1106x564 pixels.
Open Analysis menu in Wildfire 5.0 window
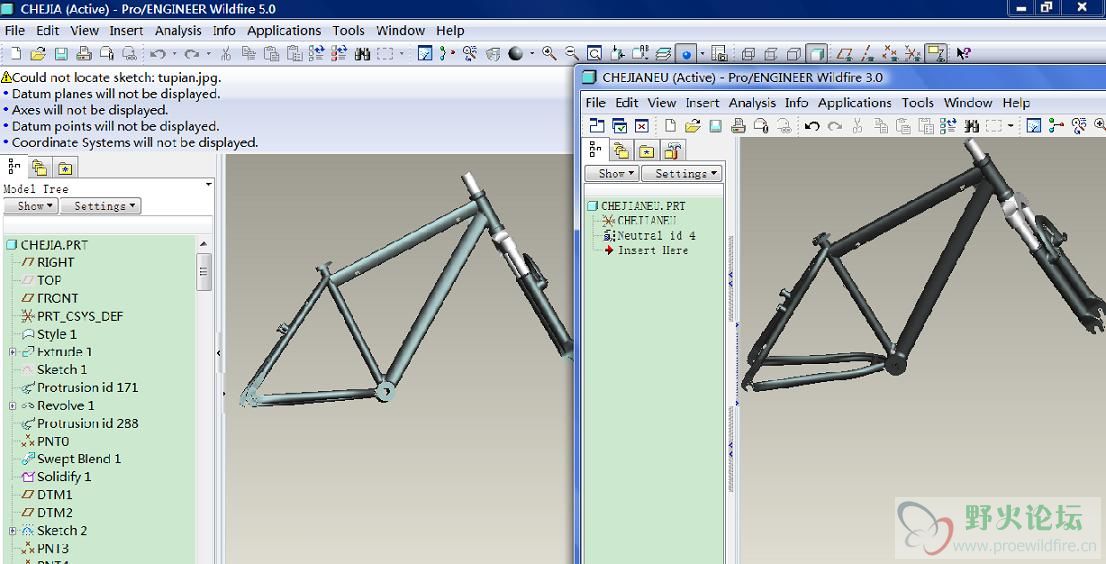tap(178, 31)
